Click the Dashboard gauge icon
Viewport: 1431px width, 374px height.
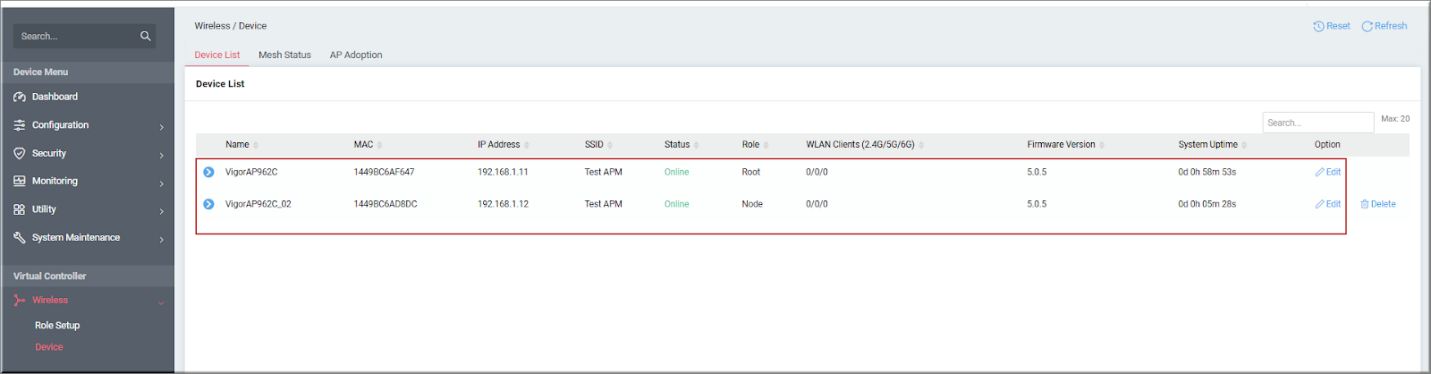tap(19, 97)
